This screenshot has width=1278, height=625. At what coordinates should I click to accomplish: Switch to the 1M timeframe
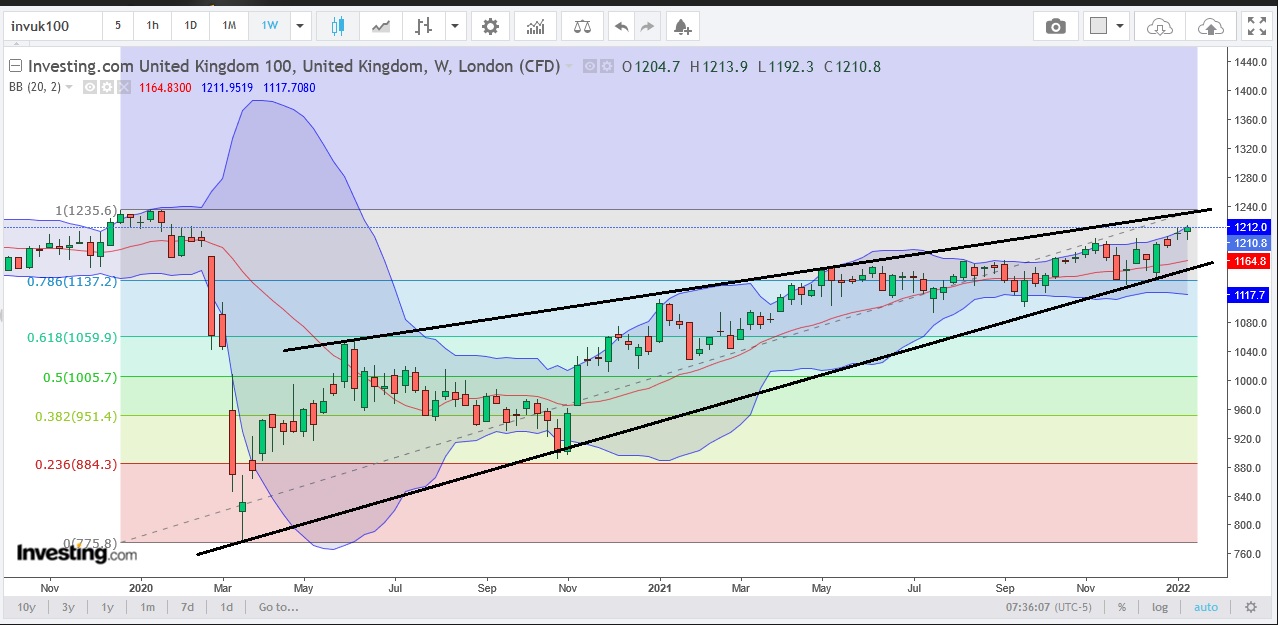click(x=229, y=26)
